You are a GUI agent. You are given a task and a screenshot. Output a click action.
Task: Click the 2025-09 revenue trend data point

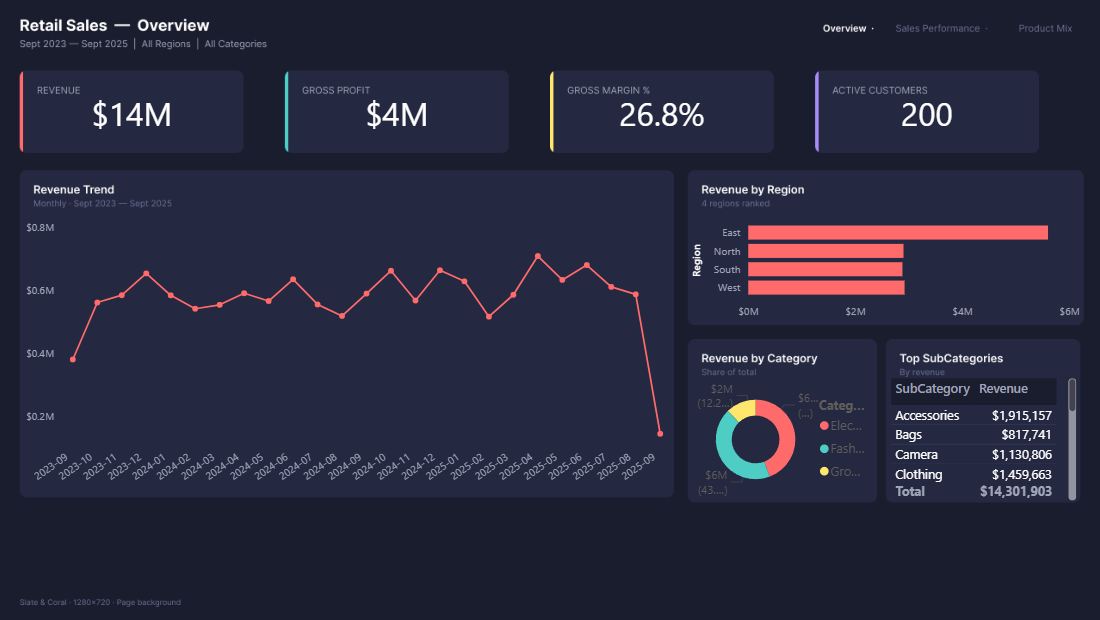pyautogui.click(x=660, y=434)
